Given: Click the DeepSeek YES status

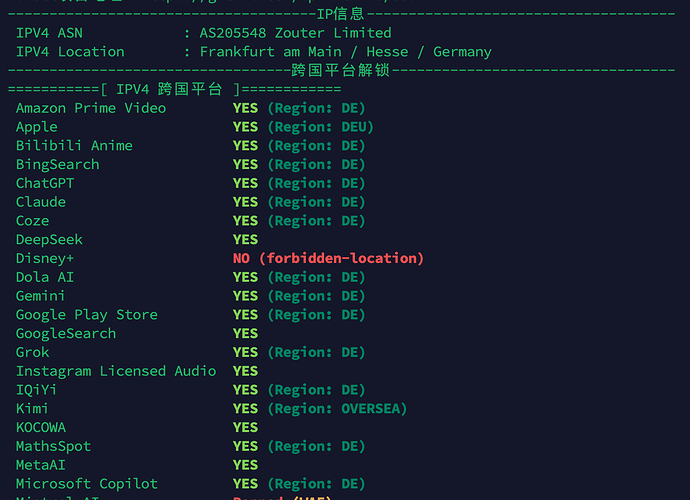Looking at the screenshot, I should (x=246, y=239).
